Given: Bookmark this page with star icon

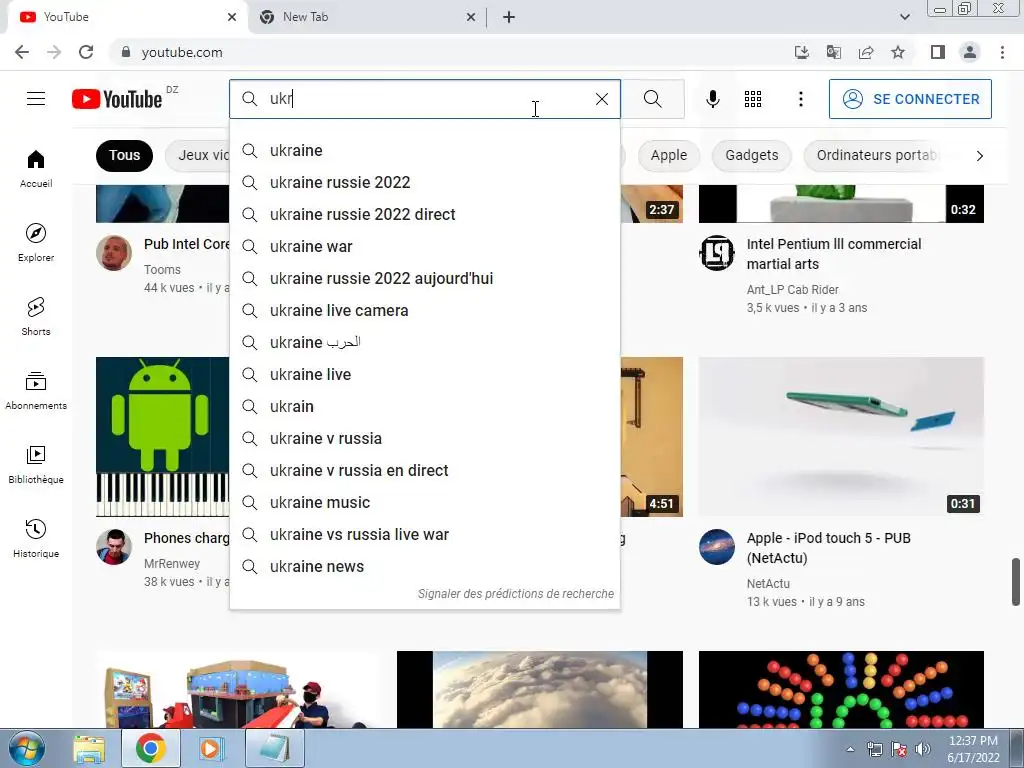Looking at the screenshot, I should tap(898, 52).
